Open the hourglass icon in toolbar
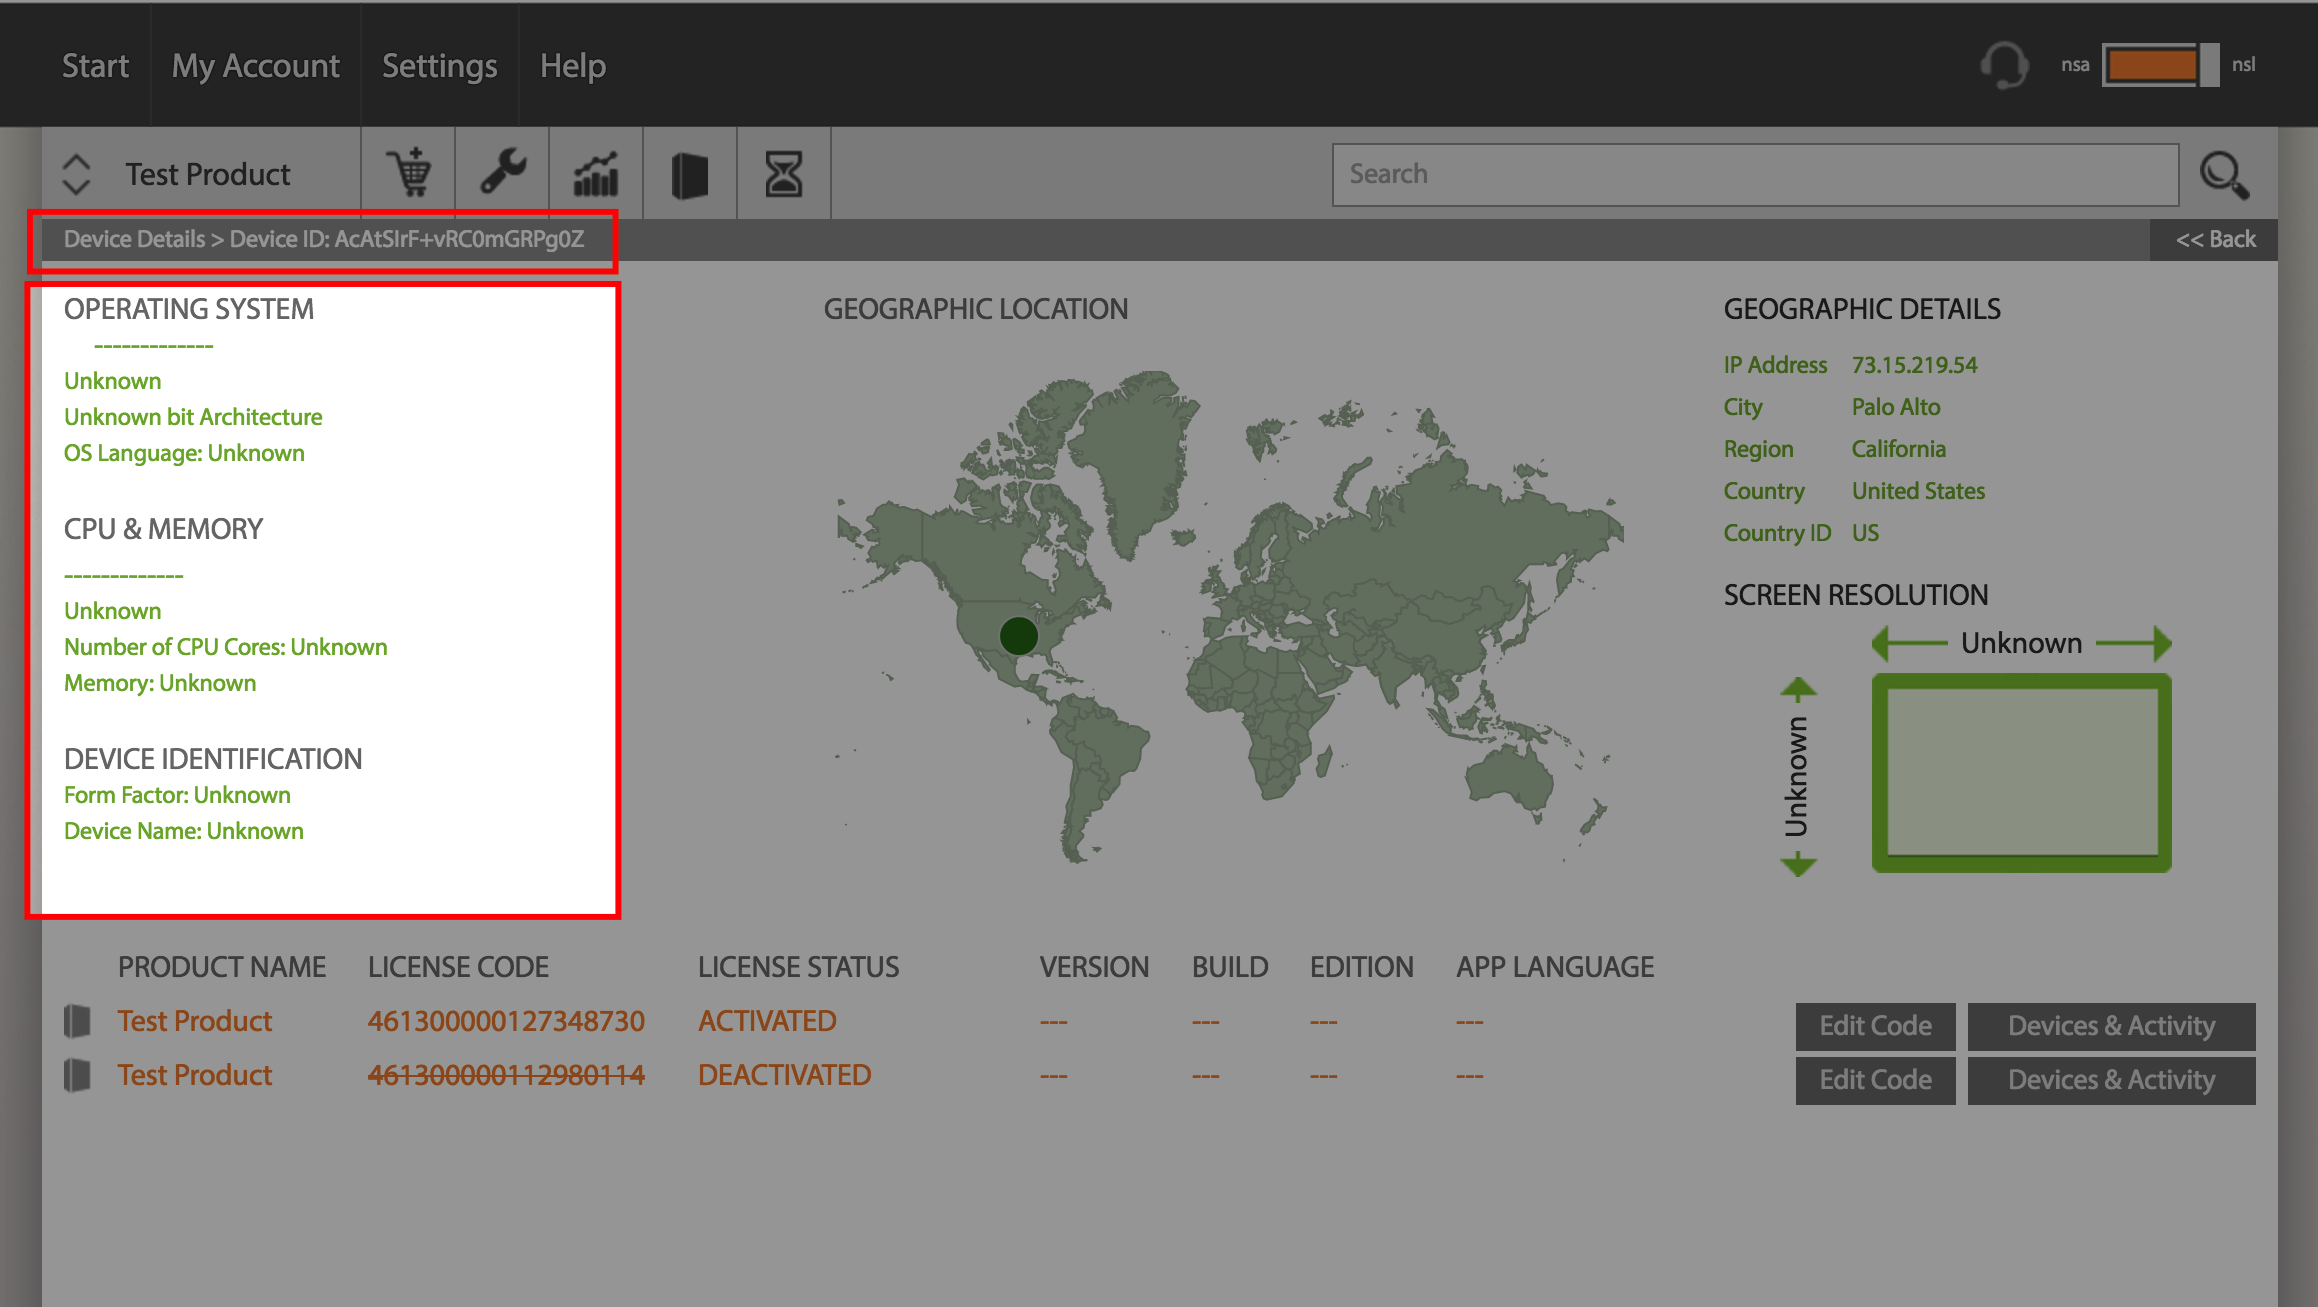2318x1307 pixels. coord(784,173)
